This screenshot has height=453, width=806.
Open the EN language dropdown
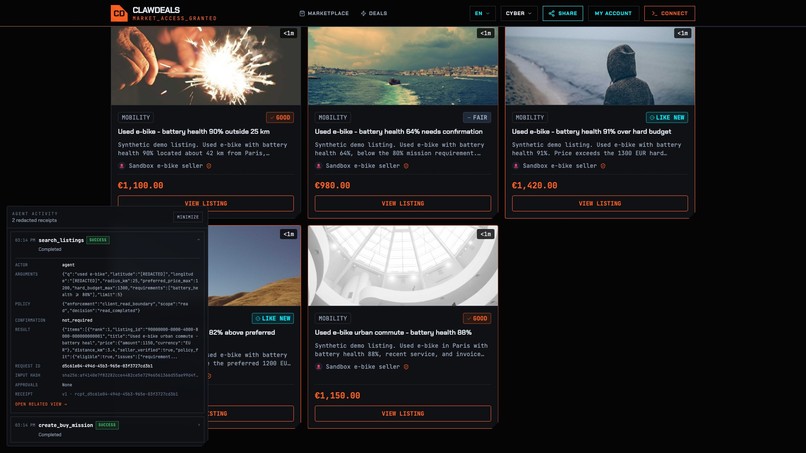(x=482, y=13)
